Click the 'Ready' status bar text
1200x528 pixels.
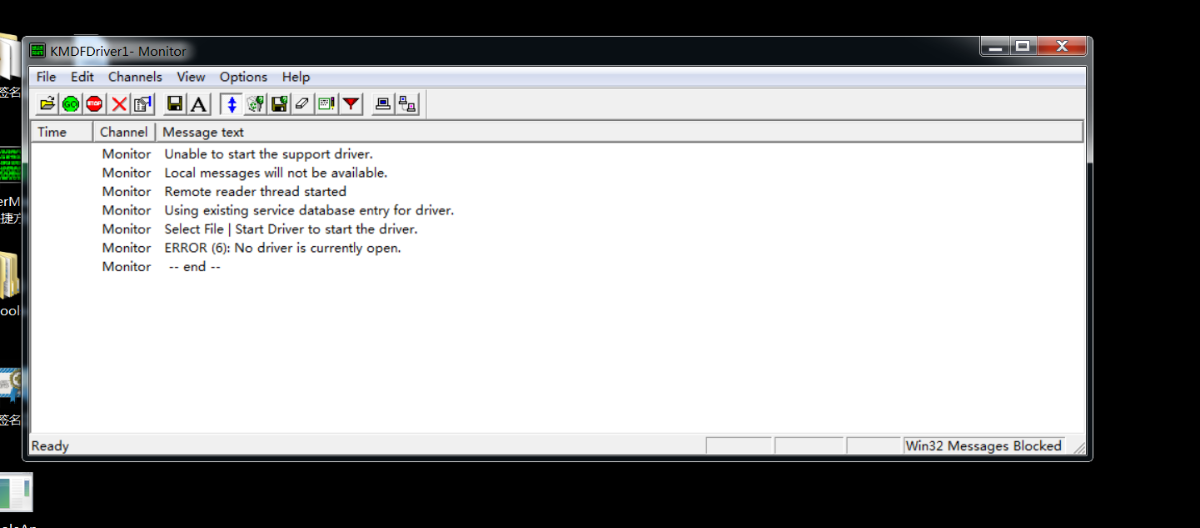click(x=50, y=446)
